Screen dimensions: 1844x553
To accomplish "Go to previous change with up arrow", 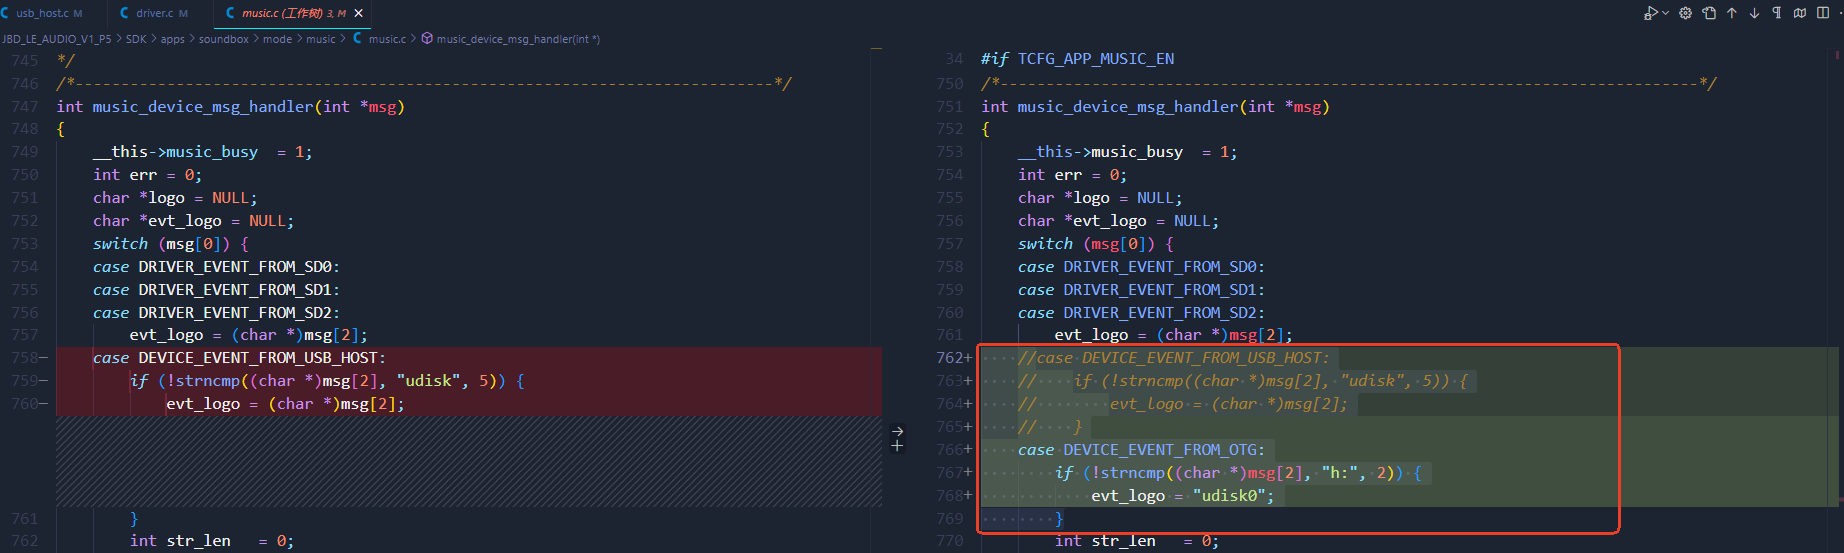I will coord(1732,13).
